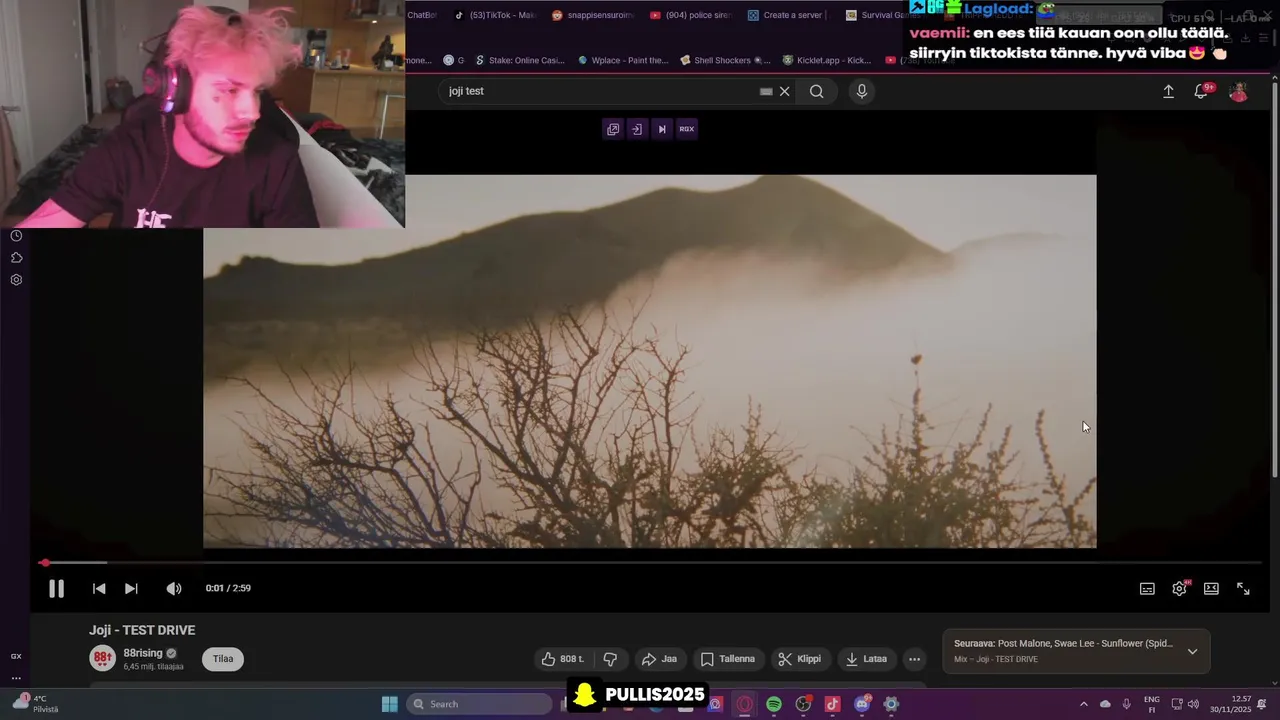This screenshot has height=720, width=1280.
Task: Create a clip with Klippi button
Action: pyautogui.click(x=800, y=659)
